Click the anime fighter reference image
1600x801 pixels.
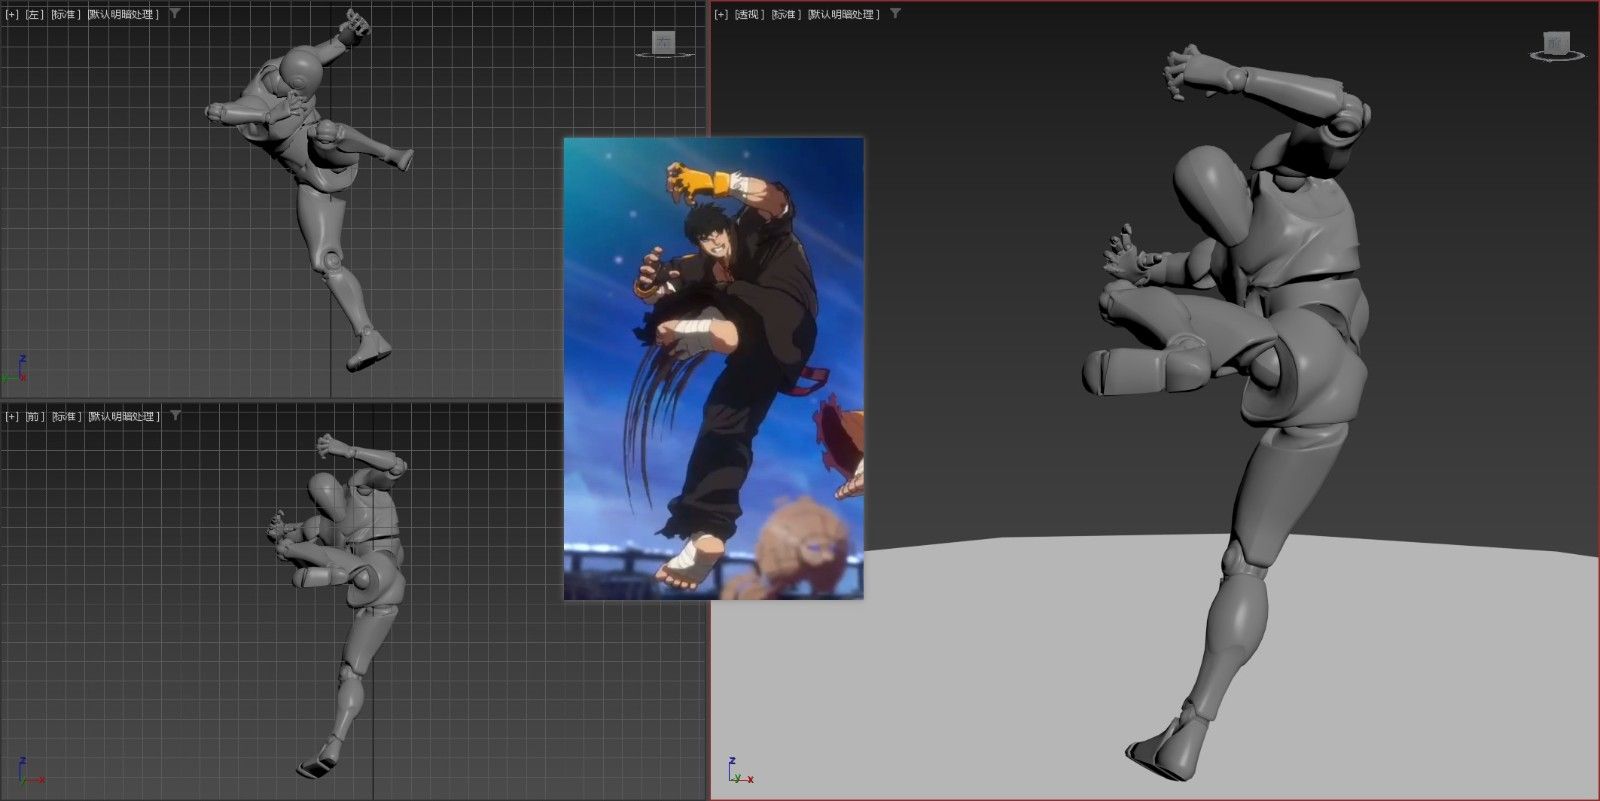(x=713, y=369)
